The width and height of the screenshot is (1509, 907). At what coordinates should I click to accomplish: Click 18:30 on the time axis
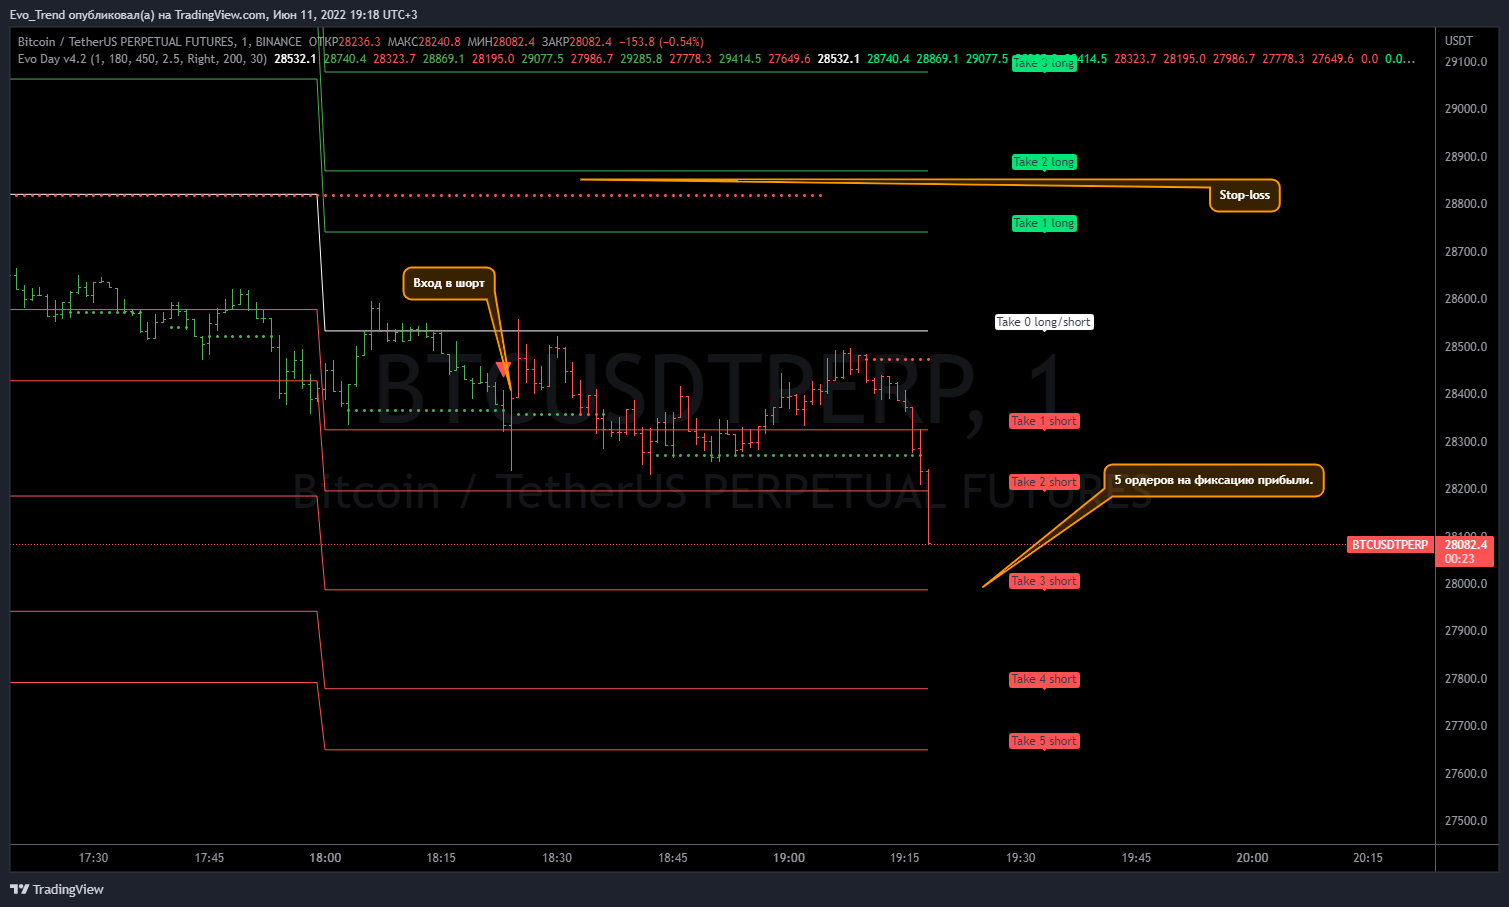click(557, 858)
